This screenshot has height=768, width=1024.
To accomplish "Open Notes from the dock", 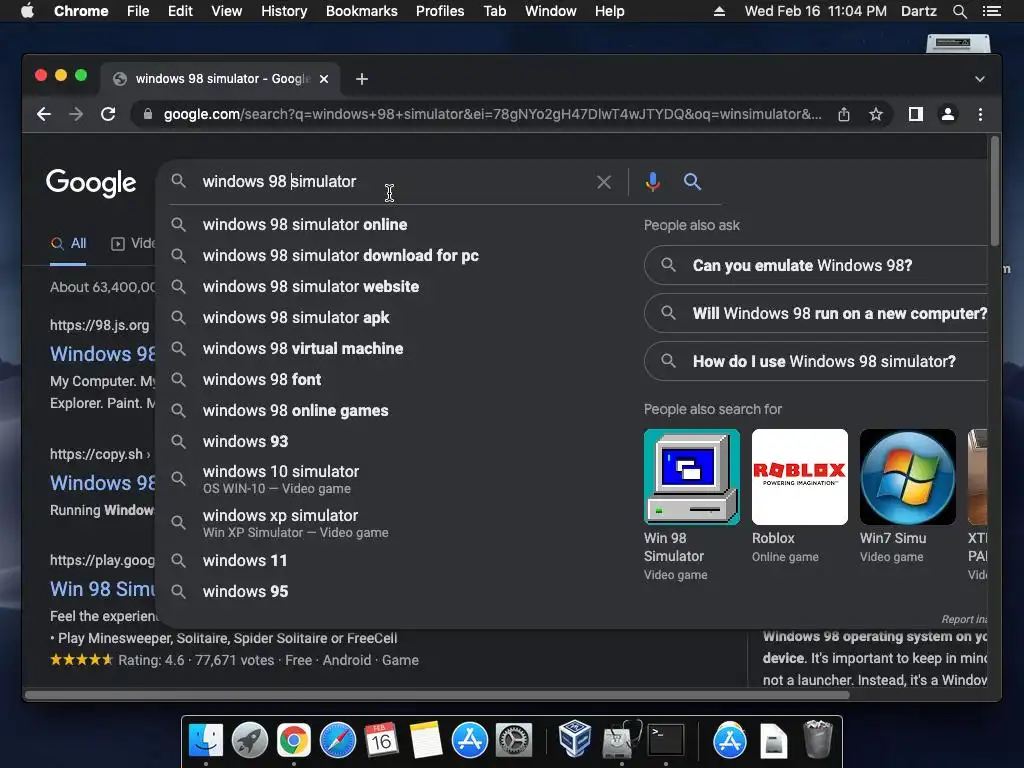I will [426, 740].
